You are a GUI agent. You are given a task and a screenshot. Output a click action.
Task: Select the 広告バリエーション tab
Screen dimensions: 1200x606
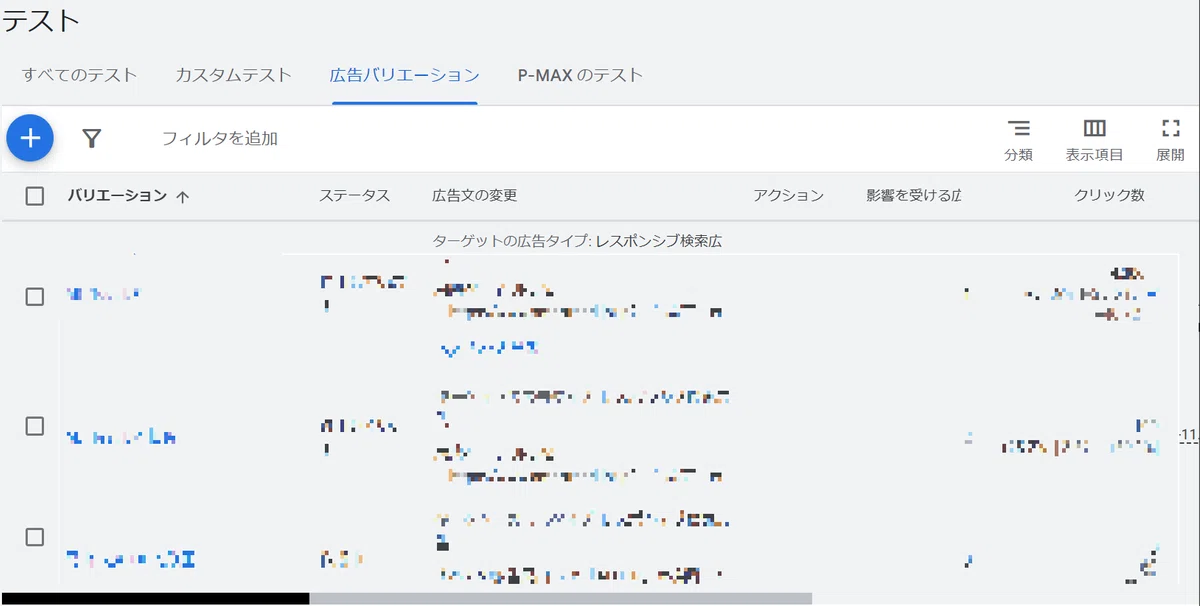click(404, 75)
